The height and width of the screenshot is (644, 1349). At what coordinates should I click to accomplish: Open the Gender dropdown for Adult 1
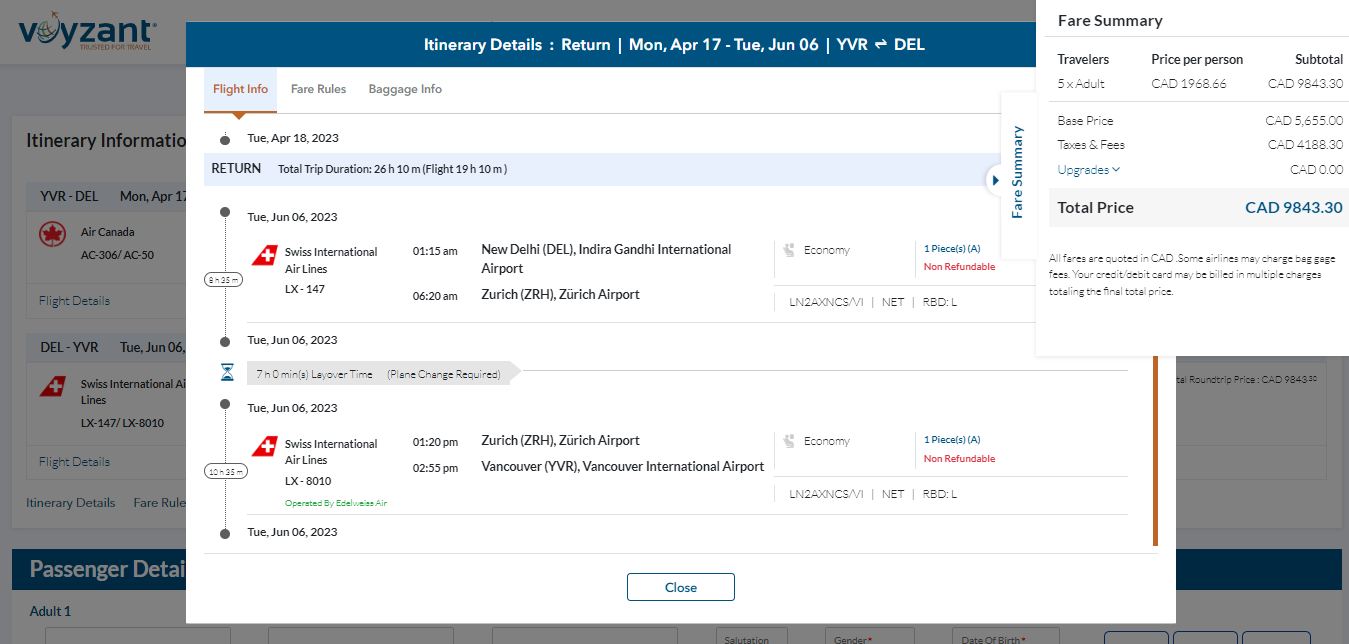pyautogui.click(x=868, y=637)
